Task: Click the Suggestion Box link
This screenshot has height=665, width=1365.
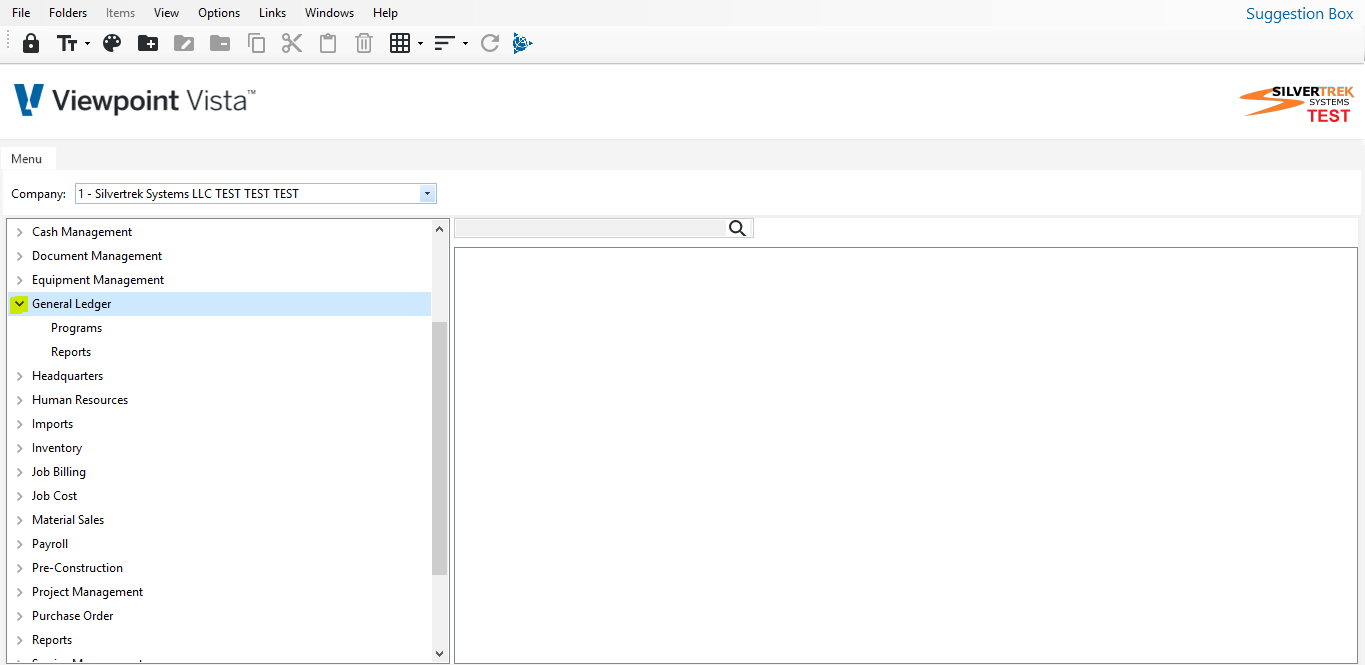Action: [x=1299, y=14]
